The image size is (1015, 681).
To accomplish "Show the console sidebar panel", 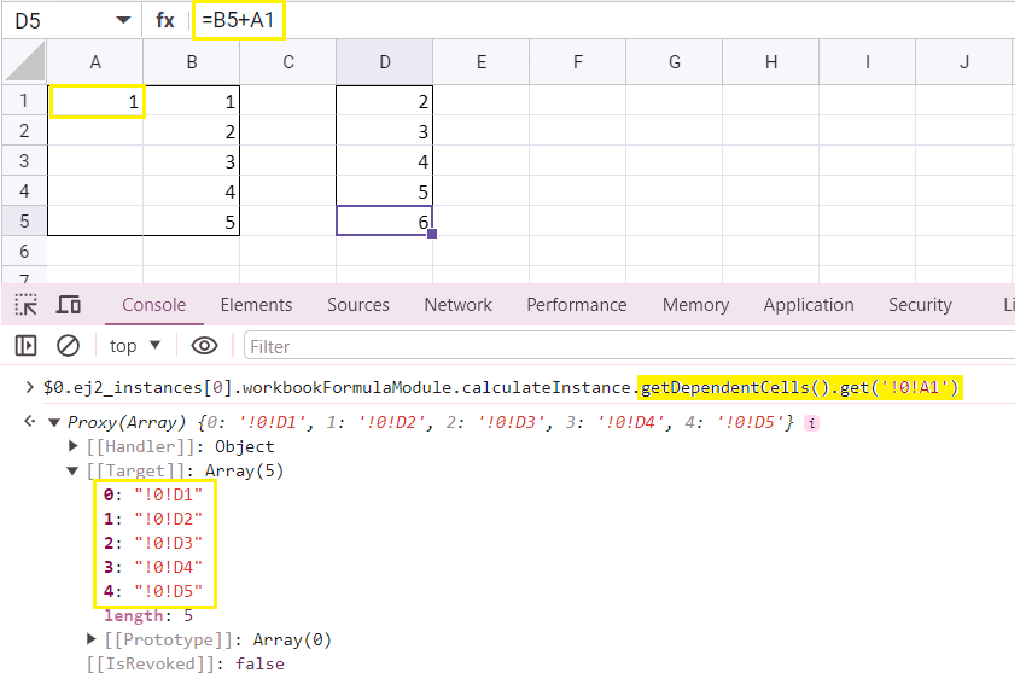I will coord(26,346).
